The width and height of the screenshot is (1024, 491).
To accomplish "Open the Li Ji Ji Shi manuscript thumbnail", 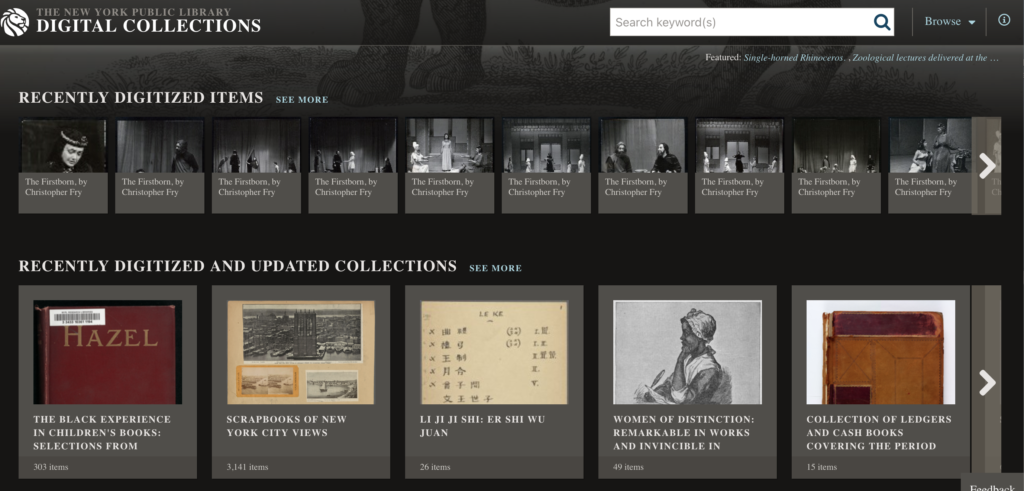I will point(494,352).
